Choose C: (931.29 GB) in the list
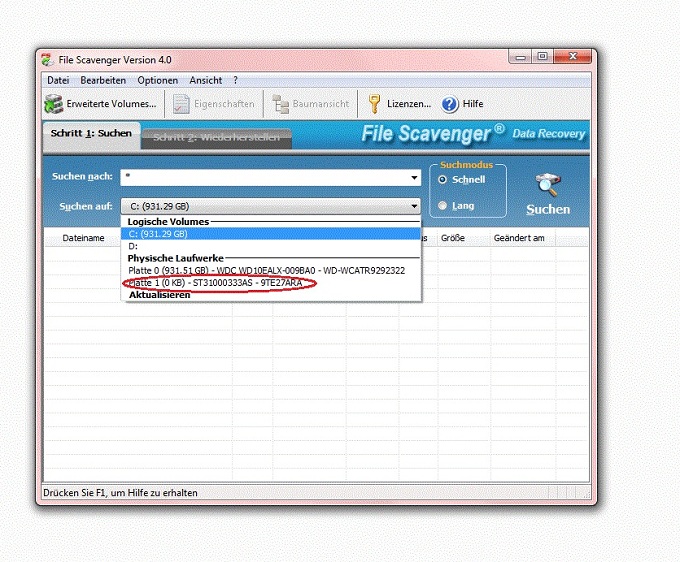This screenshot has height=562, width=680. (x=271, y=234)
